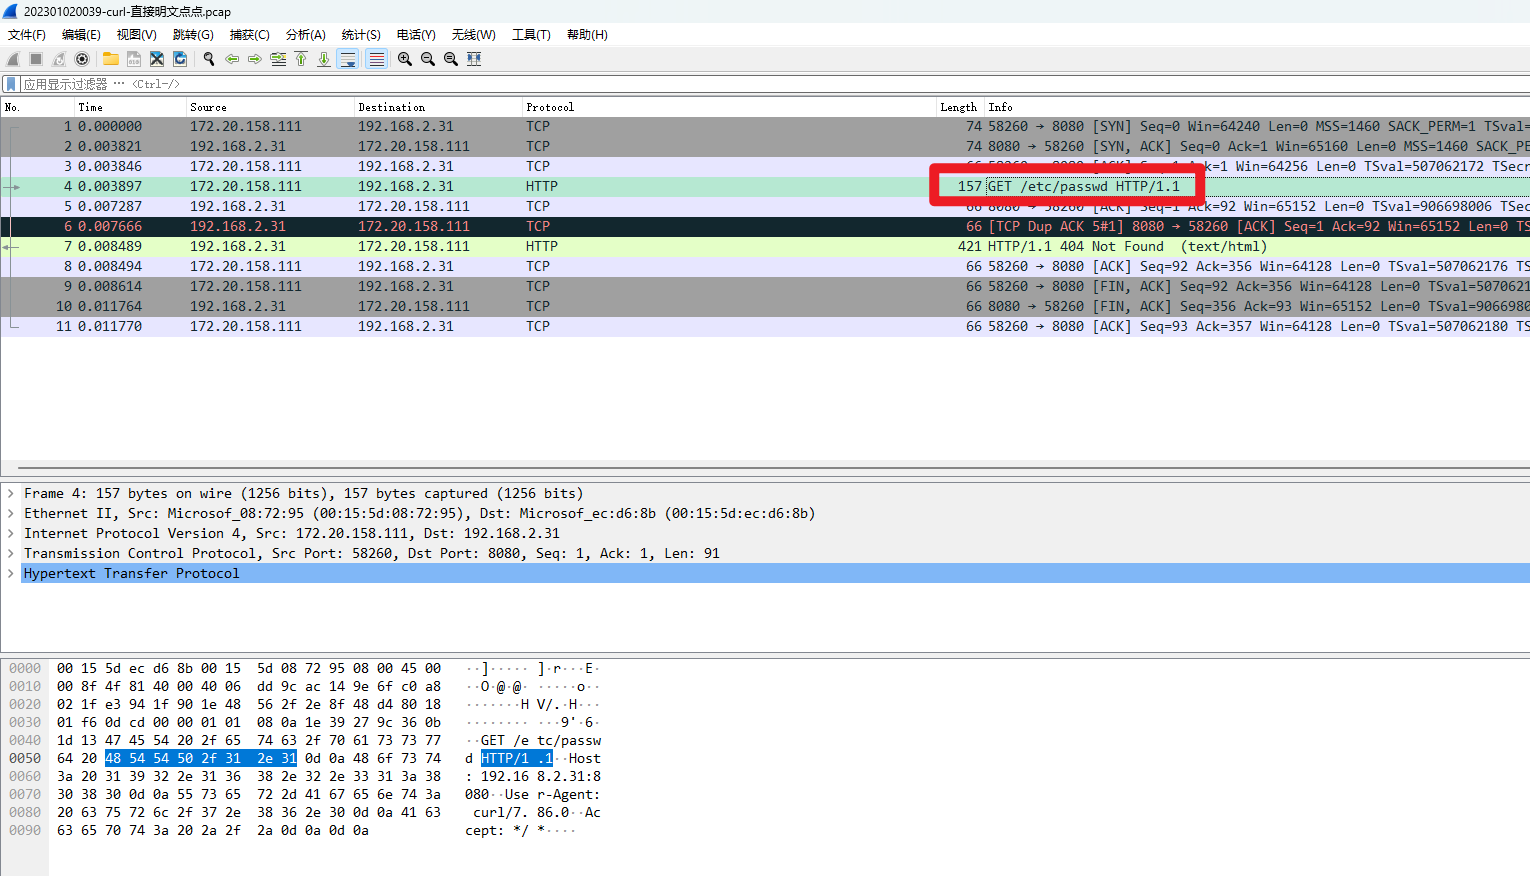
Task: Reload this capture file
Action: coord(180,59)
